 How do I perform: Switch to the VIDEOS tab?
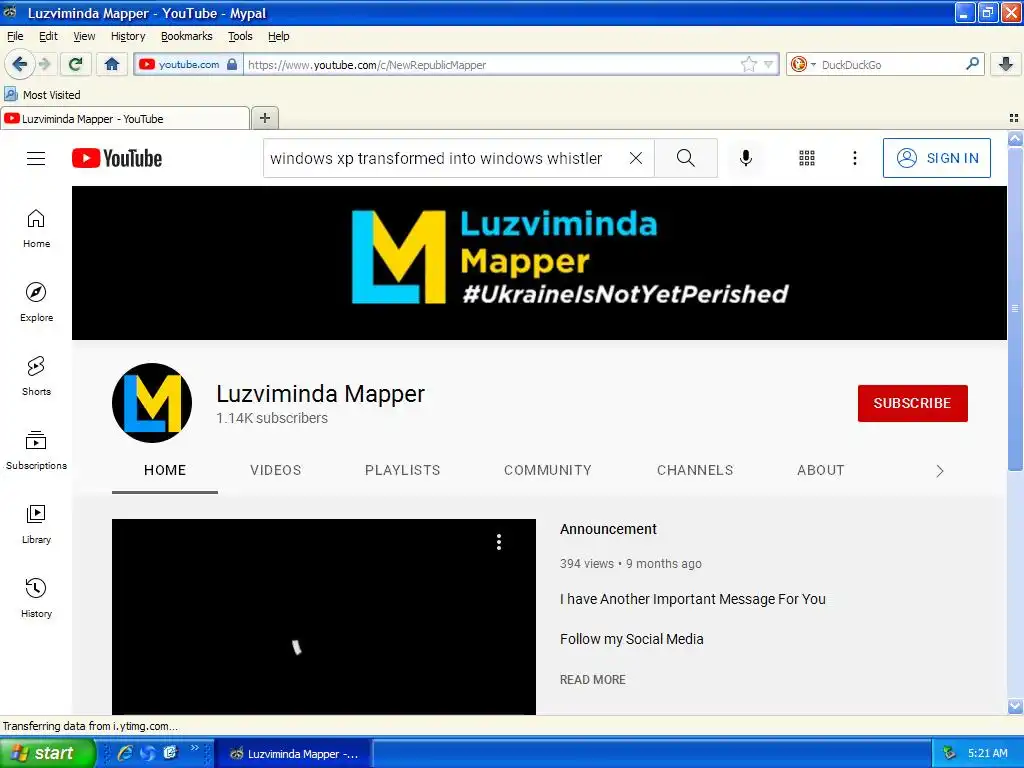click(276, 470)
